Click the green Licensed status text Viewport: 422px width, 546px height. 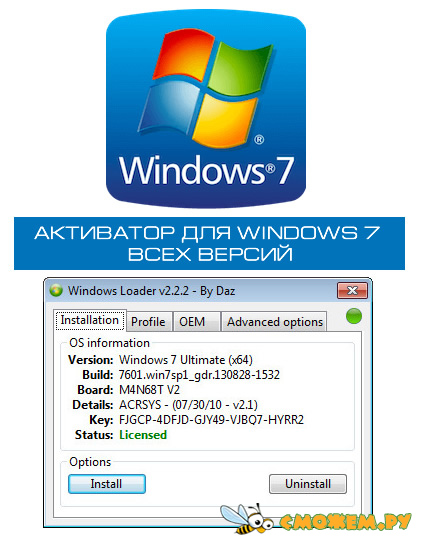click(x=143, y=435)
